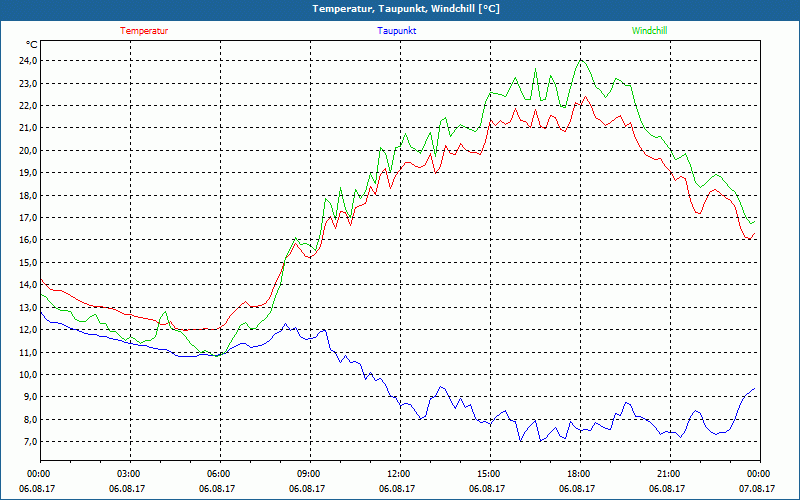Image resolution: width=800 pixels, height=500 pixels.
Task: Click the 9,0 y-axis value
Action: tap(31, 396)
